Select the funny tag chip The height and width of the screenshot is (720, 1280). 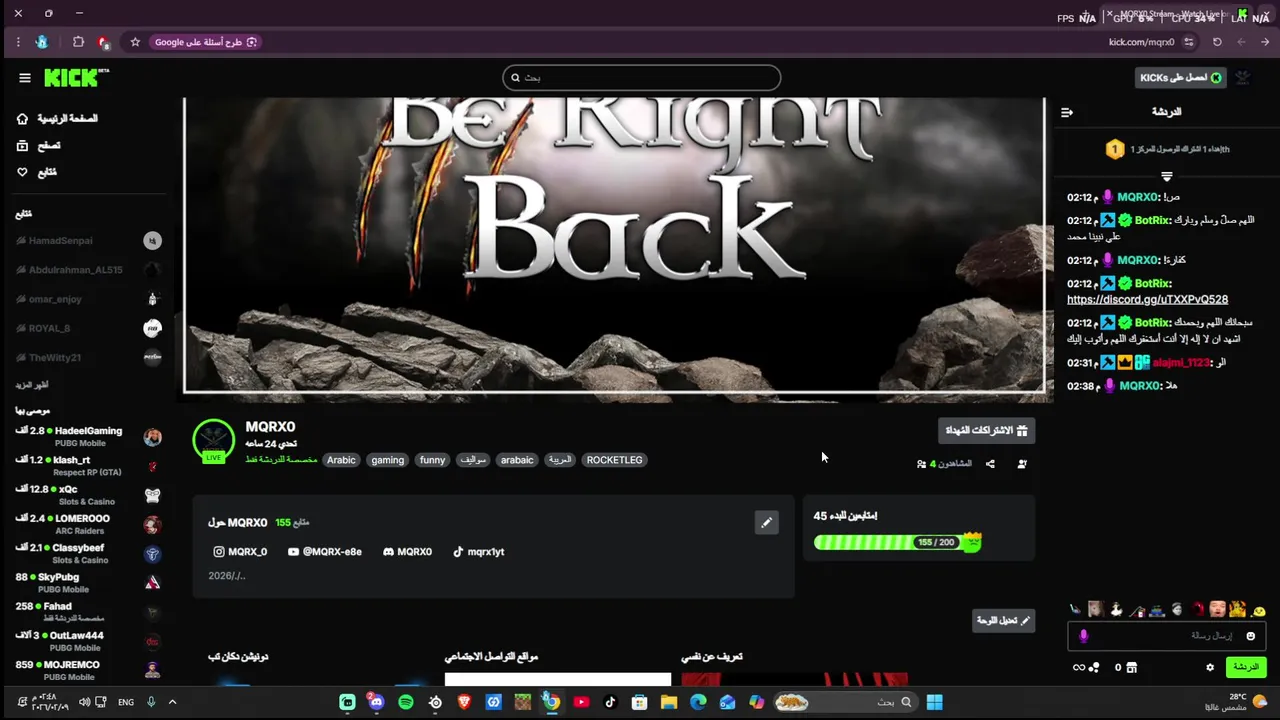coord(432,460)
